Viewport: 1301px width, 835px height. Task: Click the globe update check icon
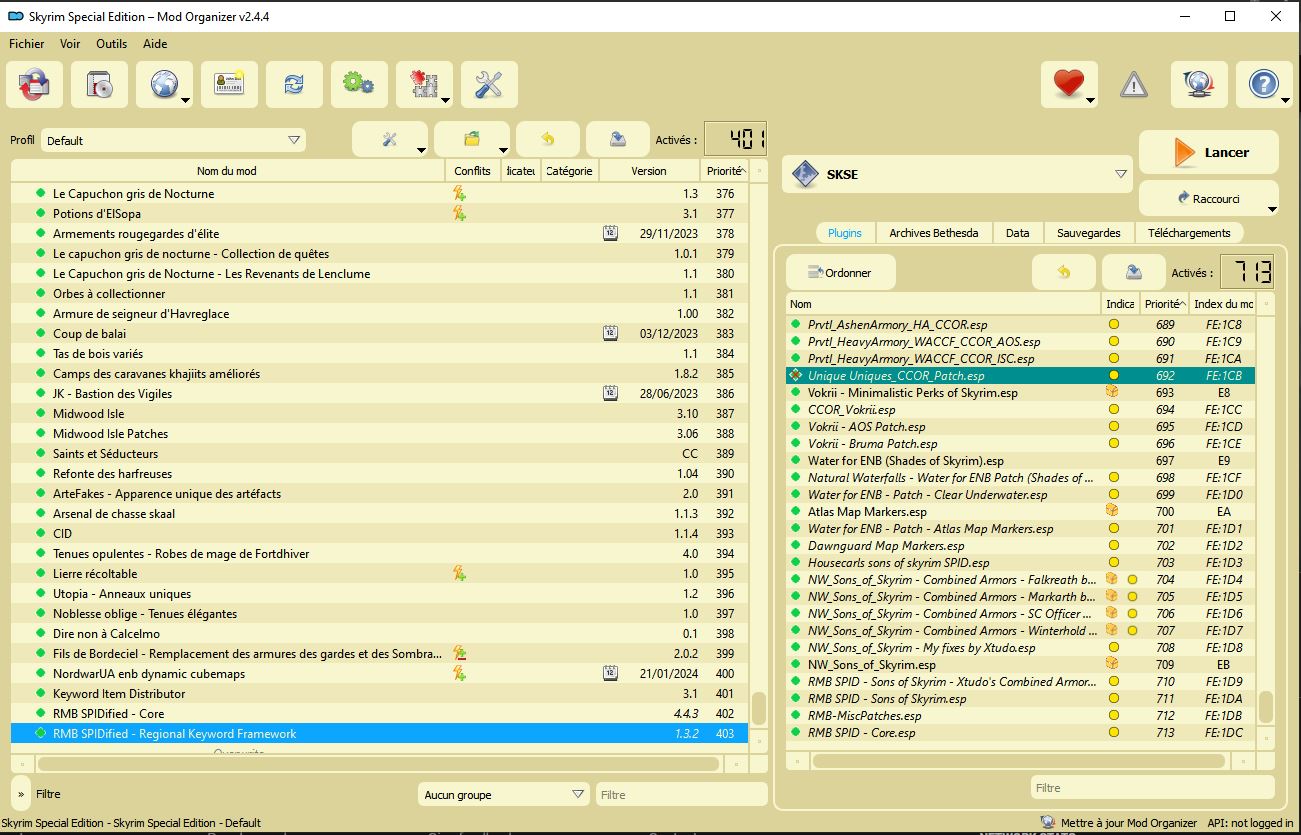[x=1199, y=85]
